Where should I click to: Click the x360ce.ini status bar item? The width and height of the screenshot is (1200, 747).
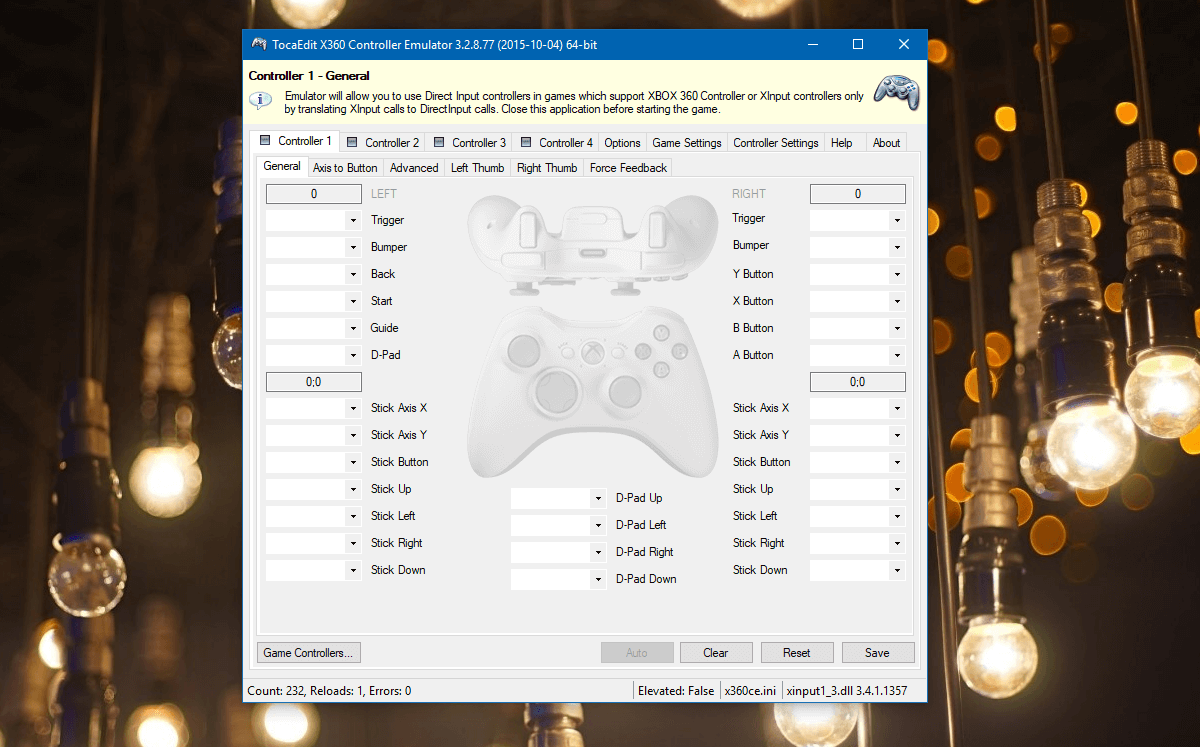click(x=749, y=691)
